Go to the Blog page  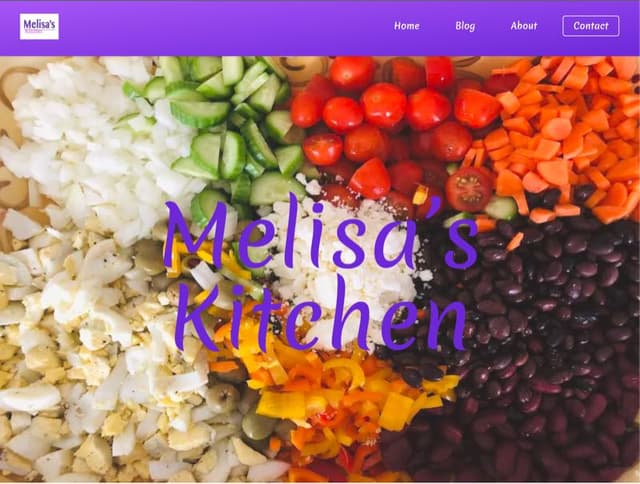coord(465,26)
